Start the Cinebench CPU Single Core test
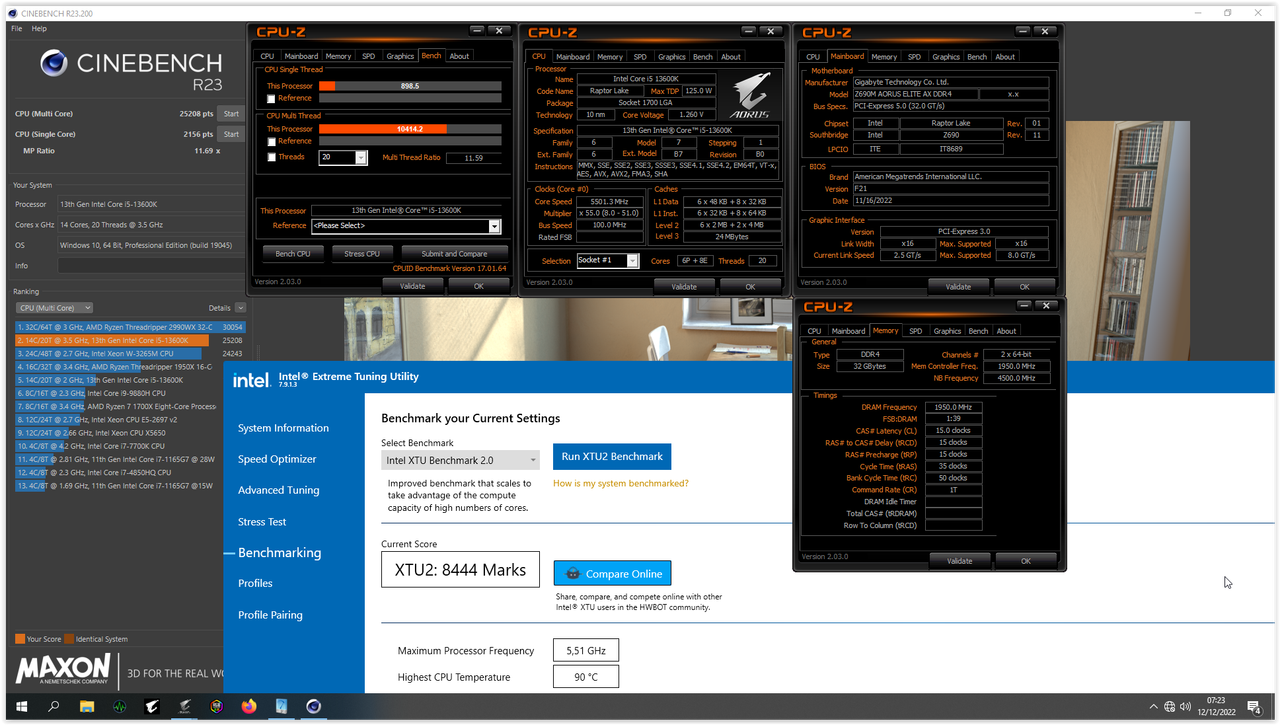This screenshot has height=725, width=1280. point(231,134)
